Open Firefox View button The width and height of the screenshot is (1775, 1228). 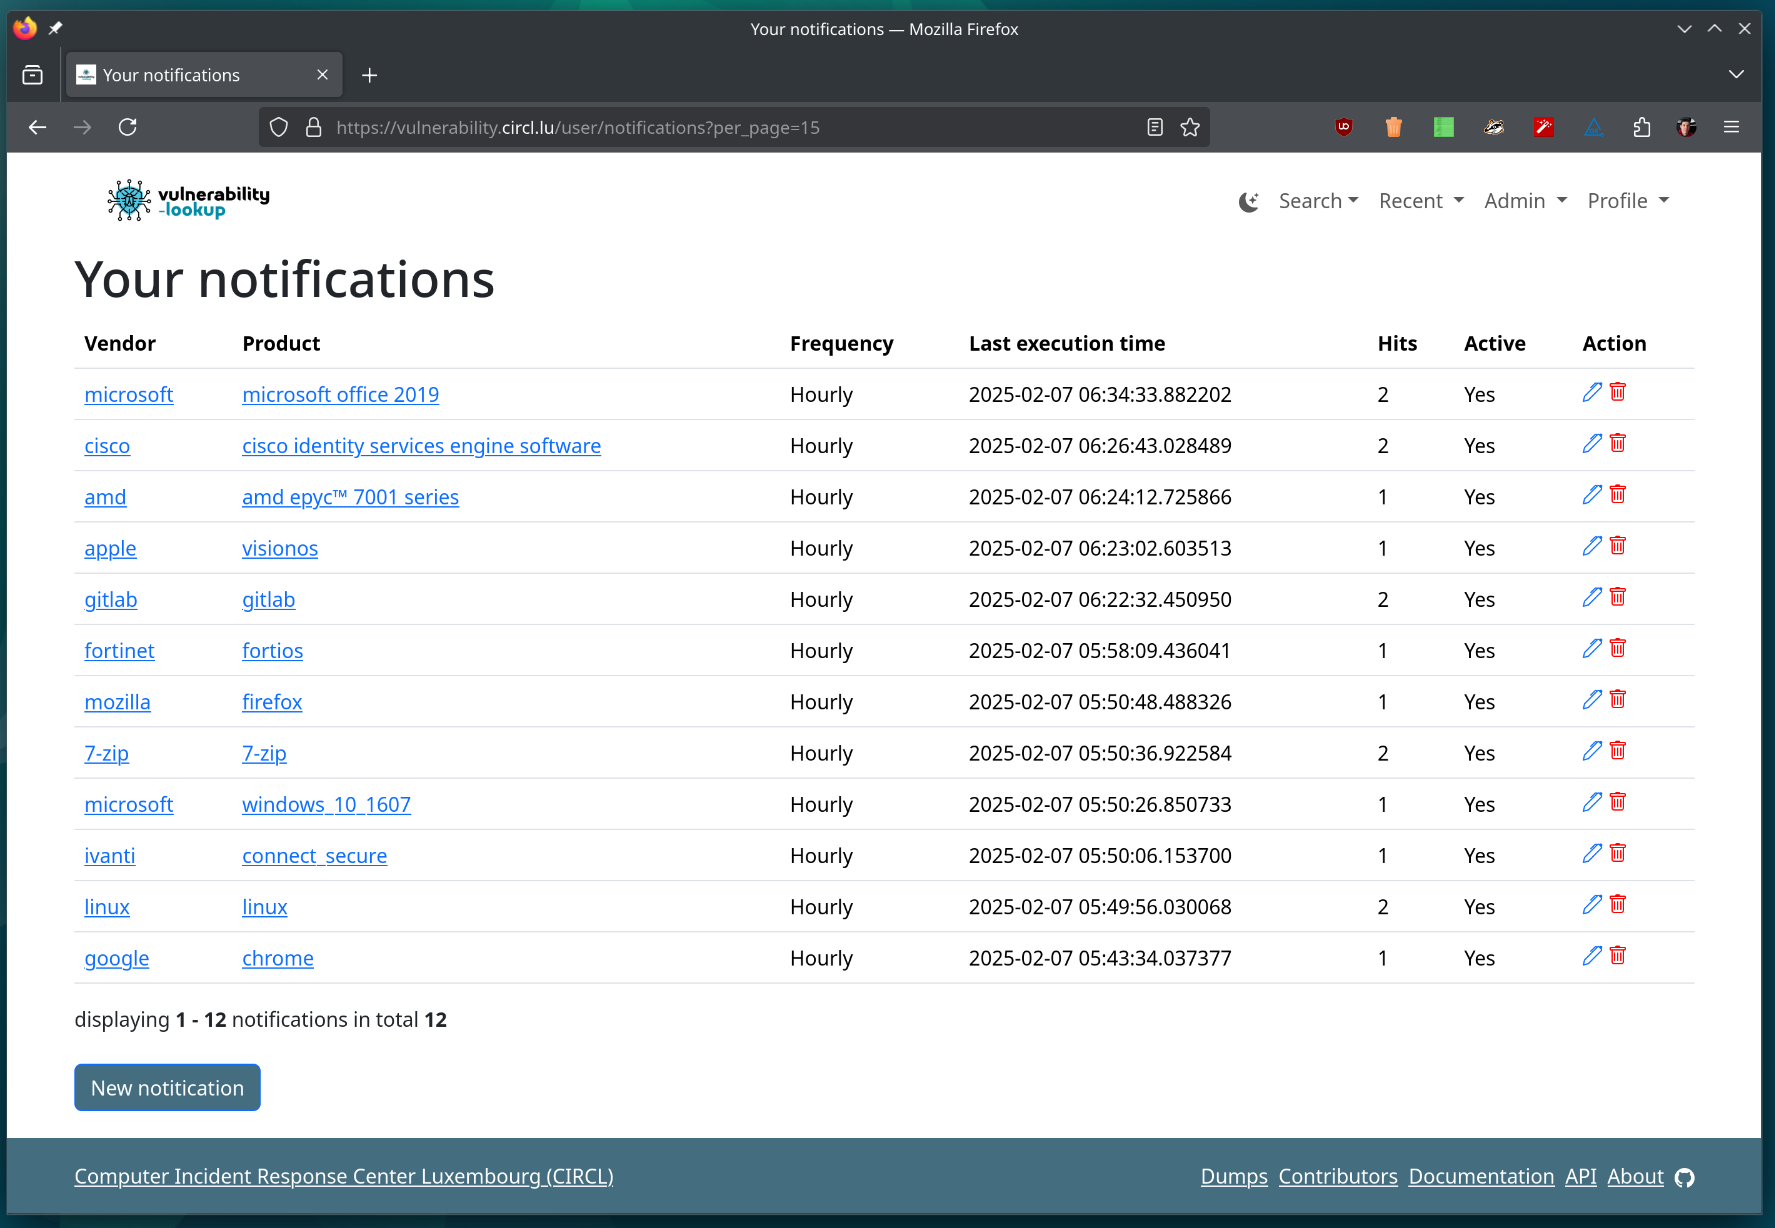tap(32, 75)
